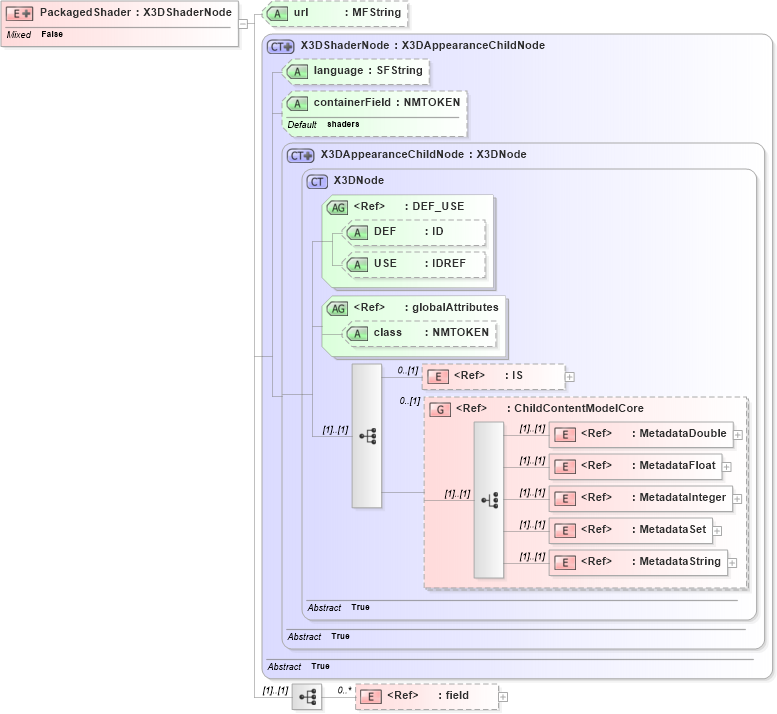Screen dimensions: 777x714
Task: Select the X3DShaderNode : X3DAppearanceChildNode title
Action: pos(423,46)
